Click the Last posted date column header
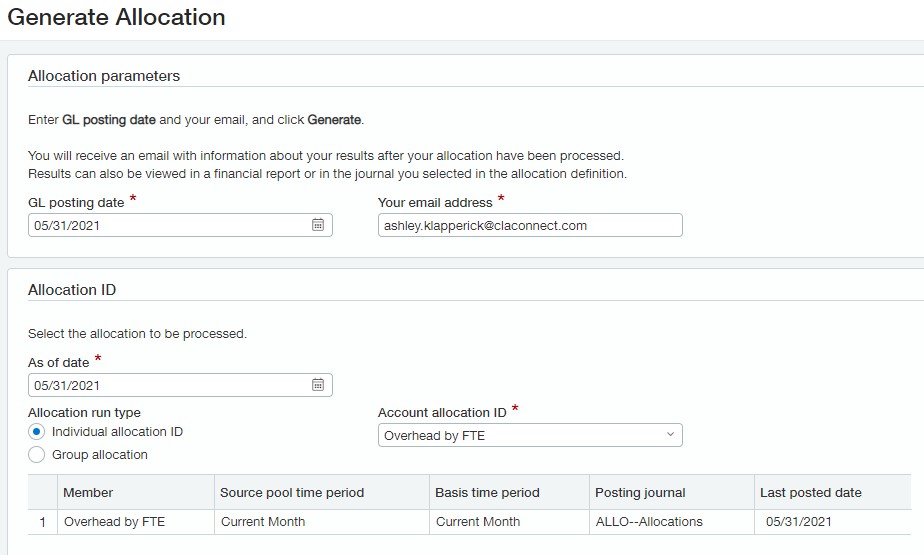The image size is (924, 555). (x=811, y=492)
